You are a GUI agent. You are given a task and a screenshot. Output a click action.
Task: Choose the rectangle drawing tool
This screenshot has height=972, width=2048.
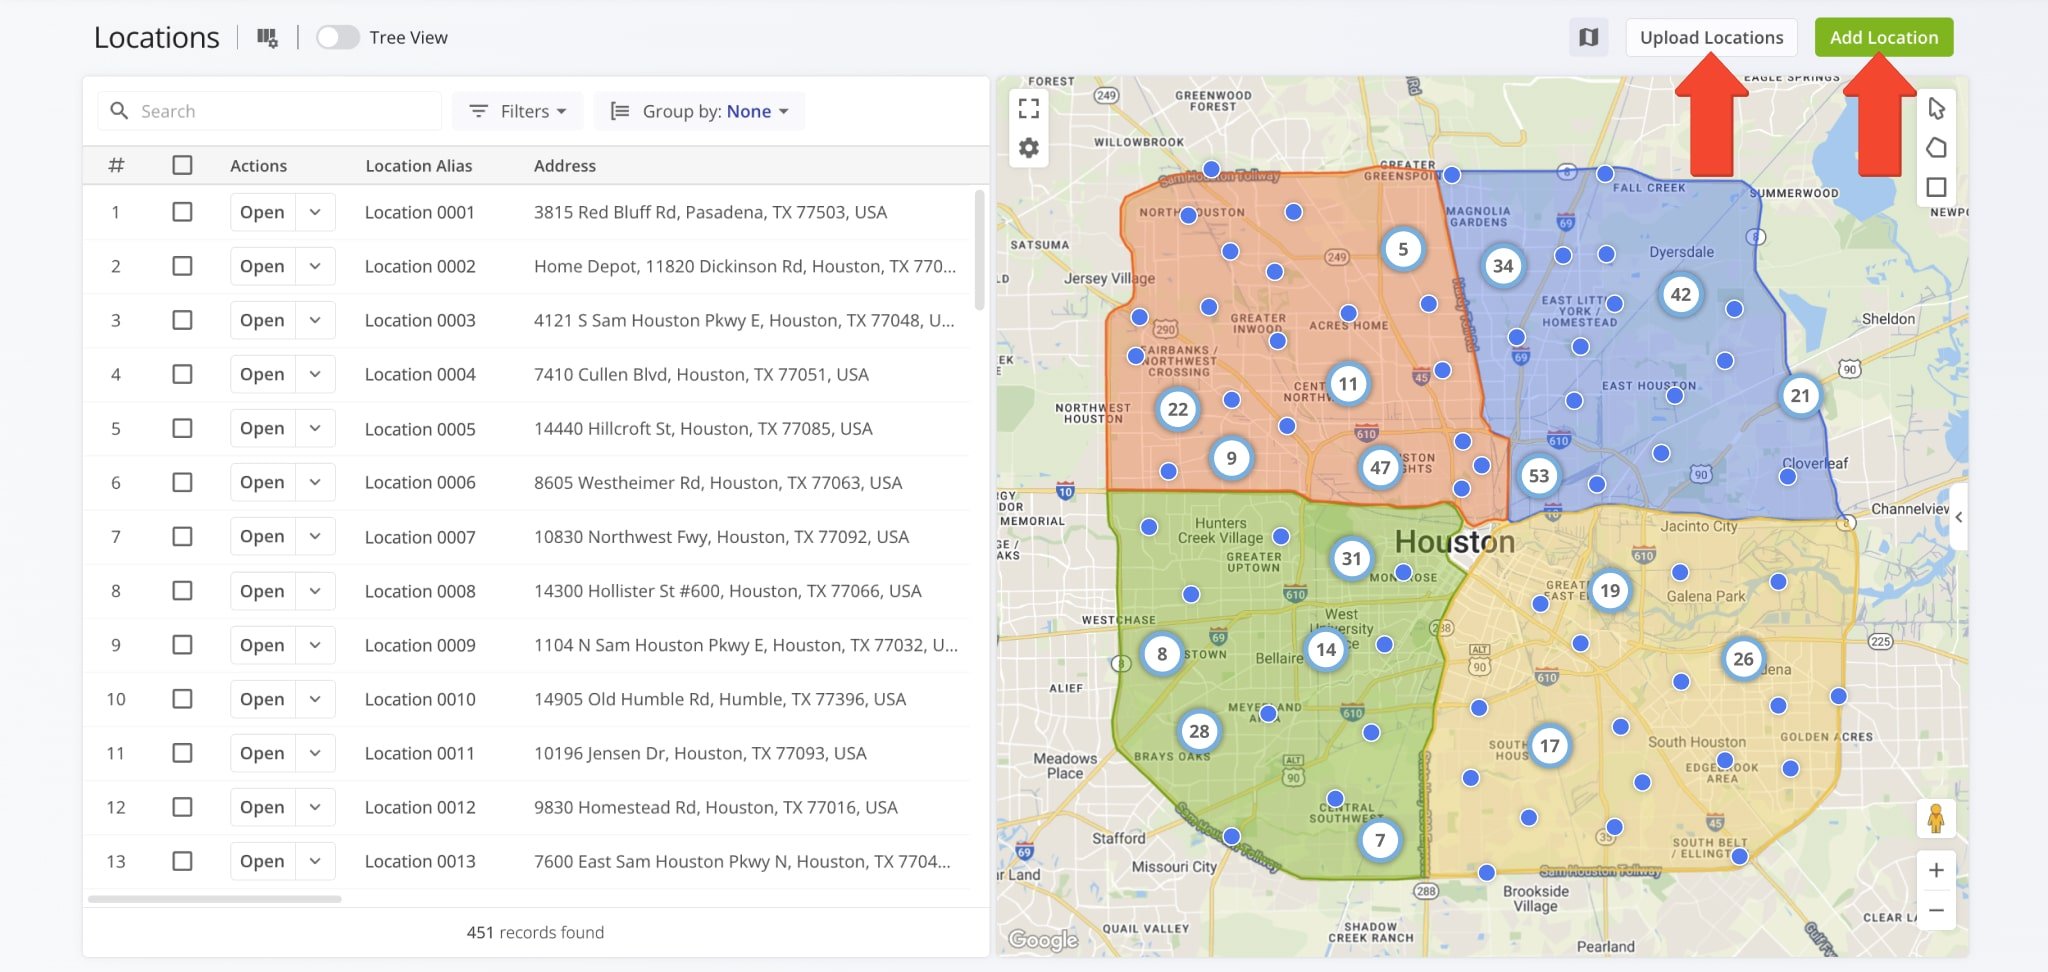tap(1936, 187)
